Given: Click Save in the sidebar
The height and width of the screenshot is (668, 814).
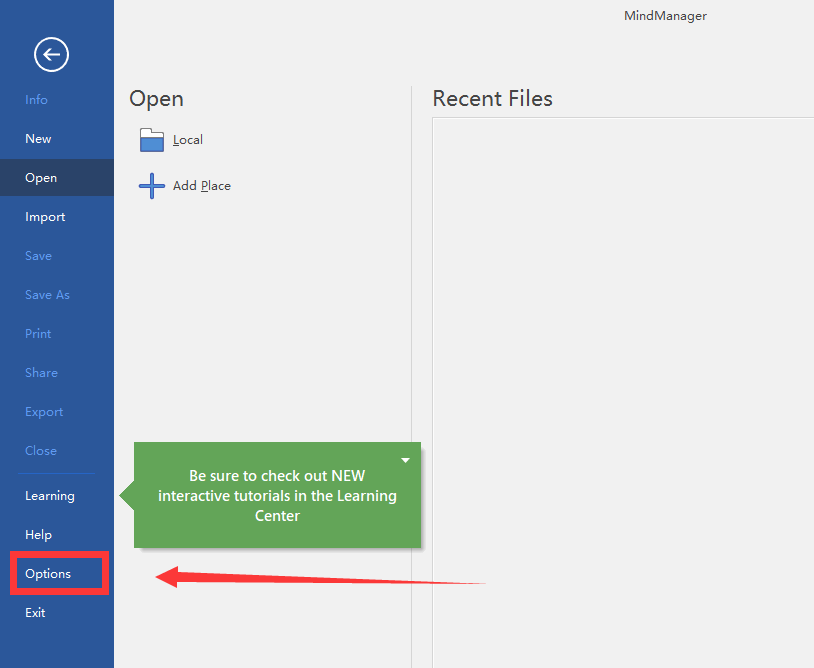Looking at the screenshot, I should [x=38, y=255].
